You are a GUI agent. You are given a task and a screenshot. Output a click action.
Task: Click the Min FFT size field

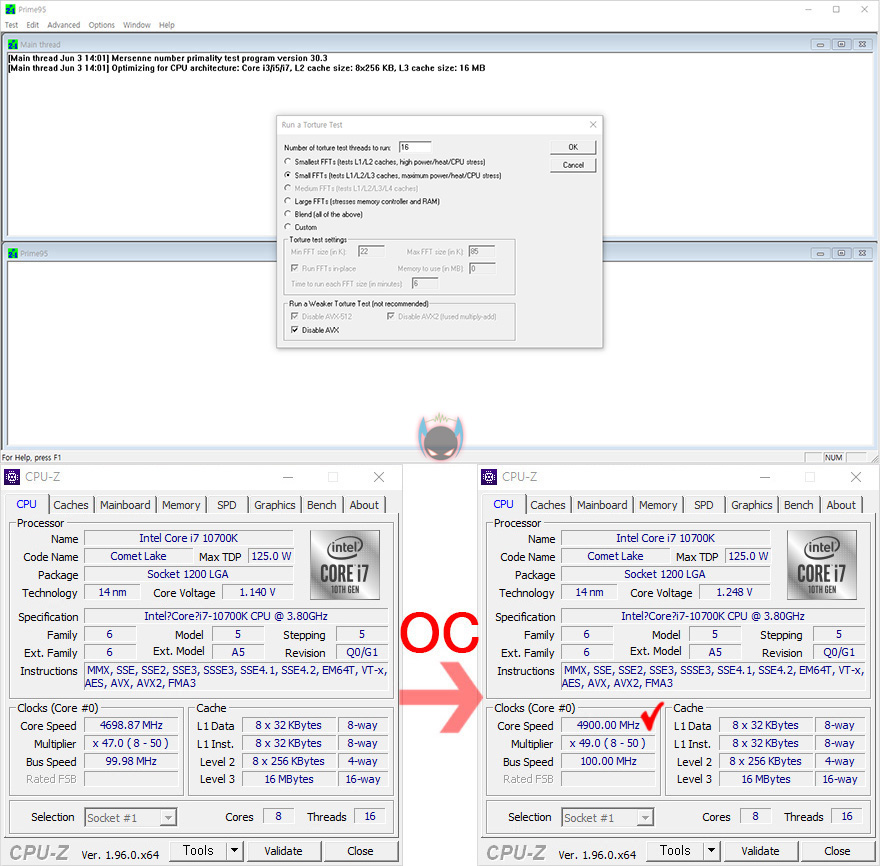(x=371, y=251)
